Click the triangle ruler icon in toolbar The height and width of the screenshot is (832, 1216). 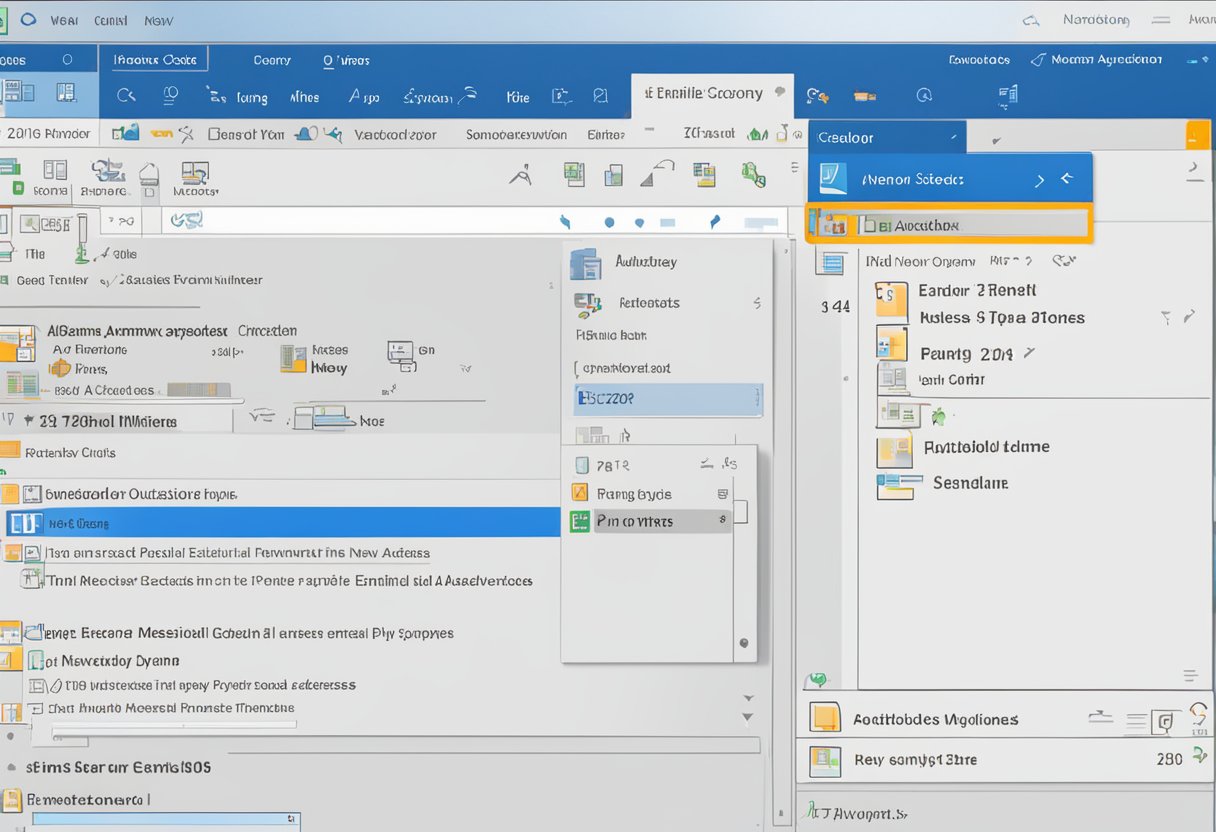pos(657,175)
